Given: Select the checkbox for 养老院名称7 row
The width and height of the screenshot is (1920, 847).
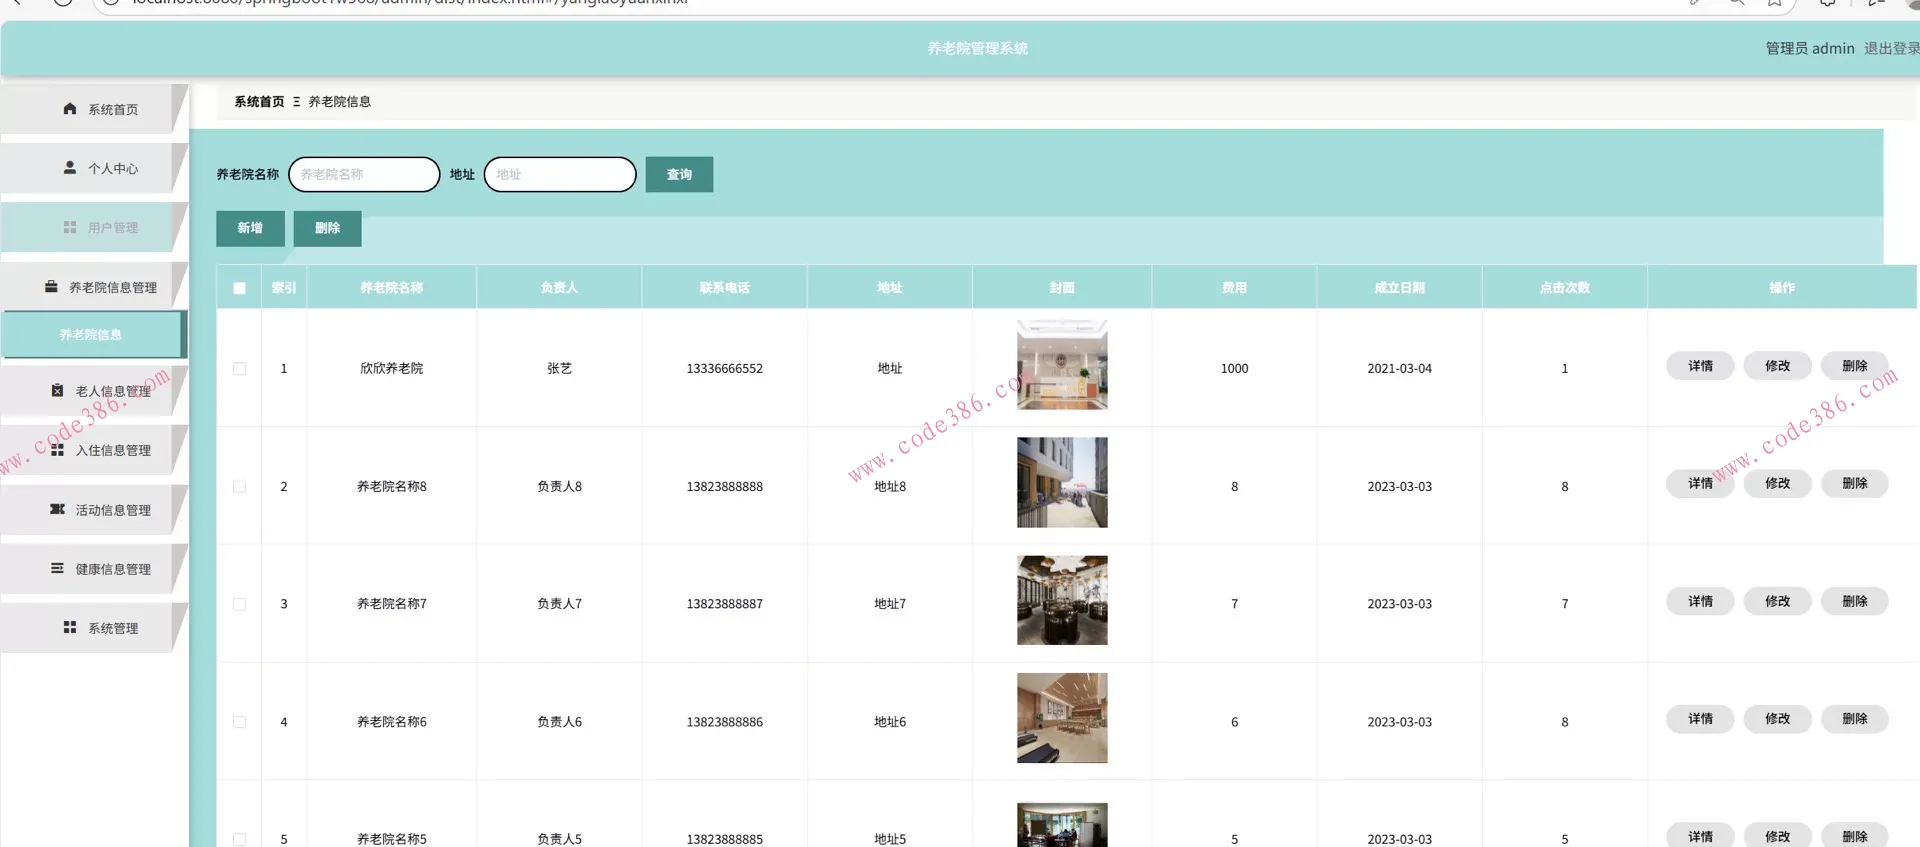Looking at the screenshot, I should [239, 604].
